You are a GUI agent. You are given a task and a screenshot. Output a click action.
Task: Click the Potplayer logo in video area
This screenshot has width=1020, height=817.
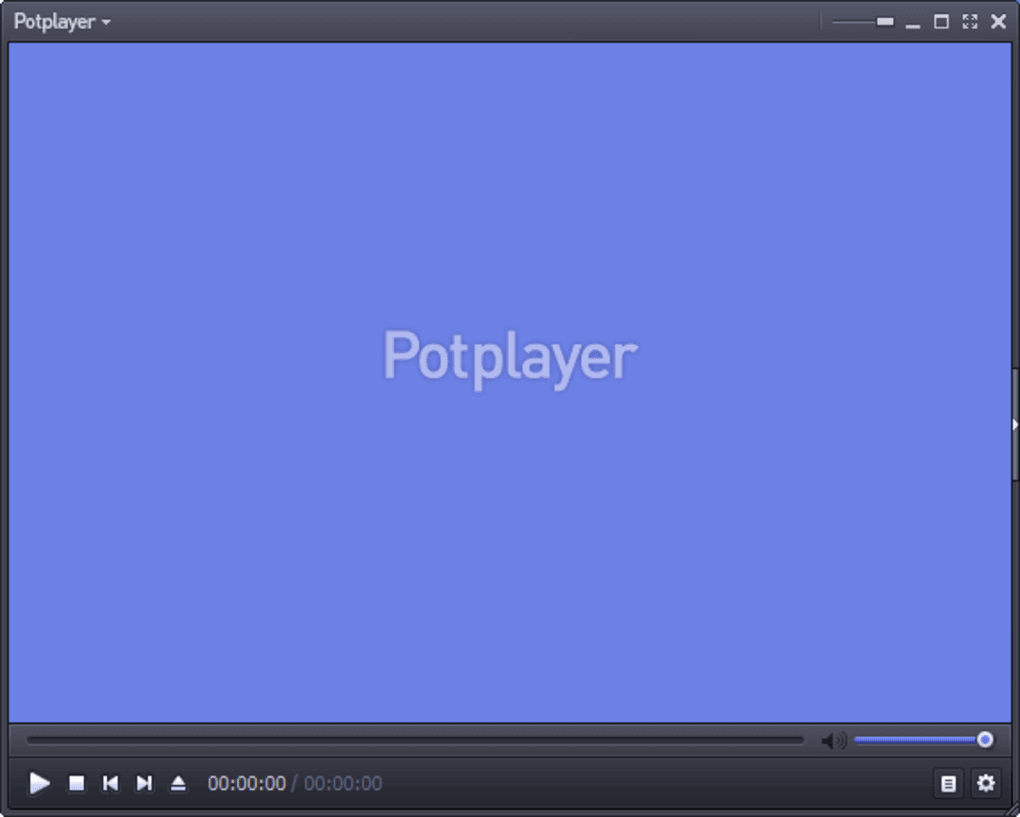tap(510, 357)
